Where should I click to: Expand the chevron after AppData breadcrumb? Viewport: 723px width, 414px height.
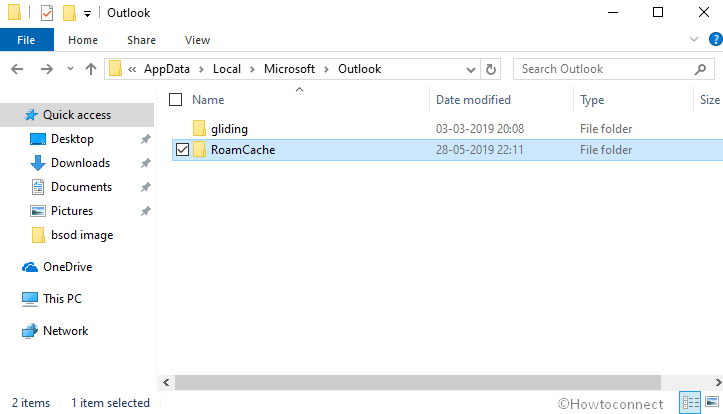pyautogui.click(x=201, y=70)
